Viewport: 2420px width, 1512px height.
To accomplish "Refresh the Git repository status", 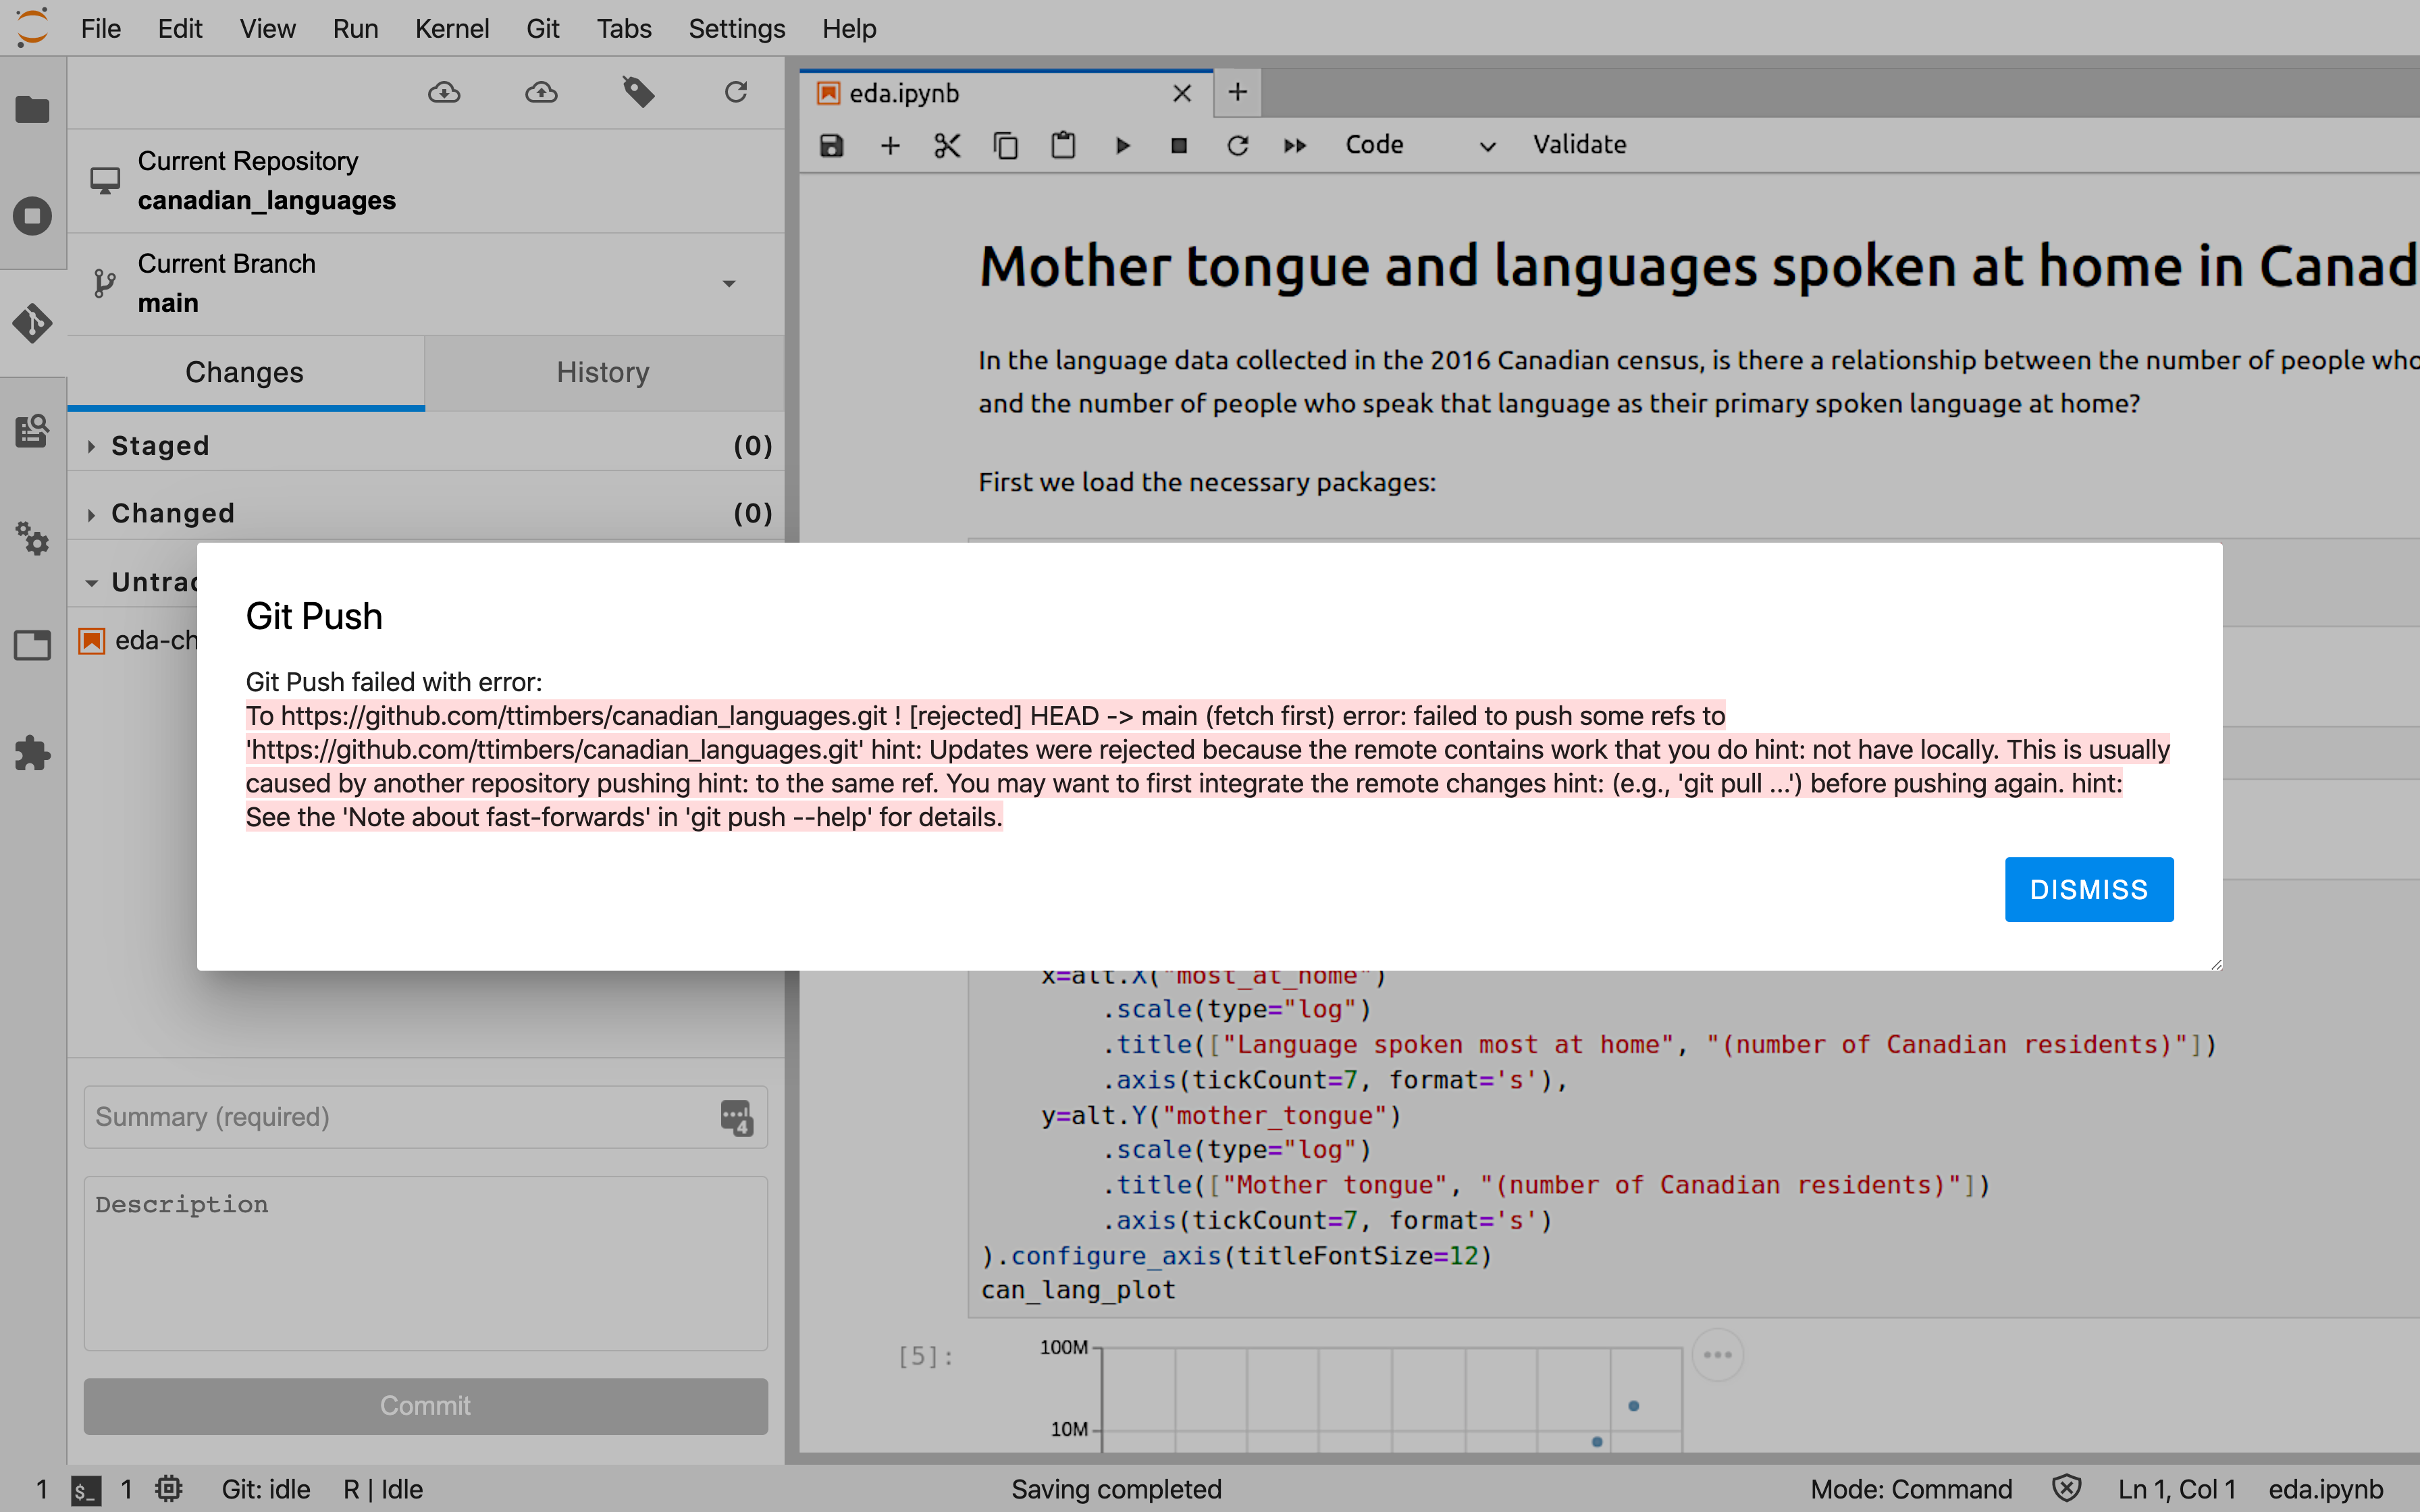I will click(736, 93).
